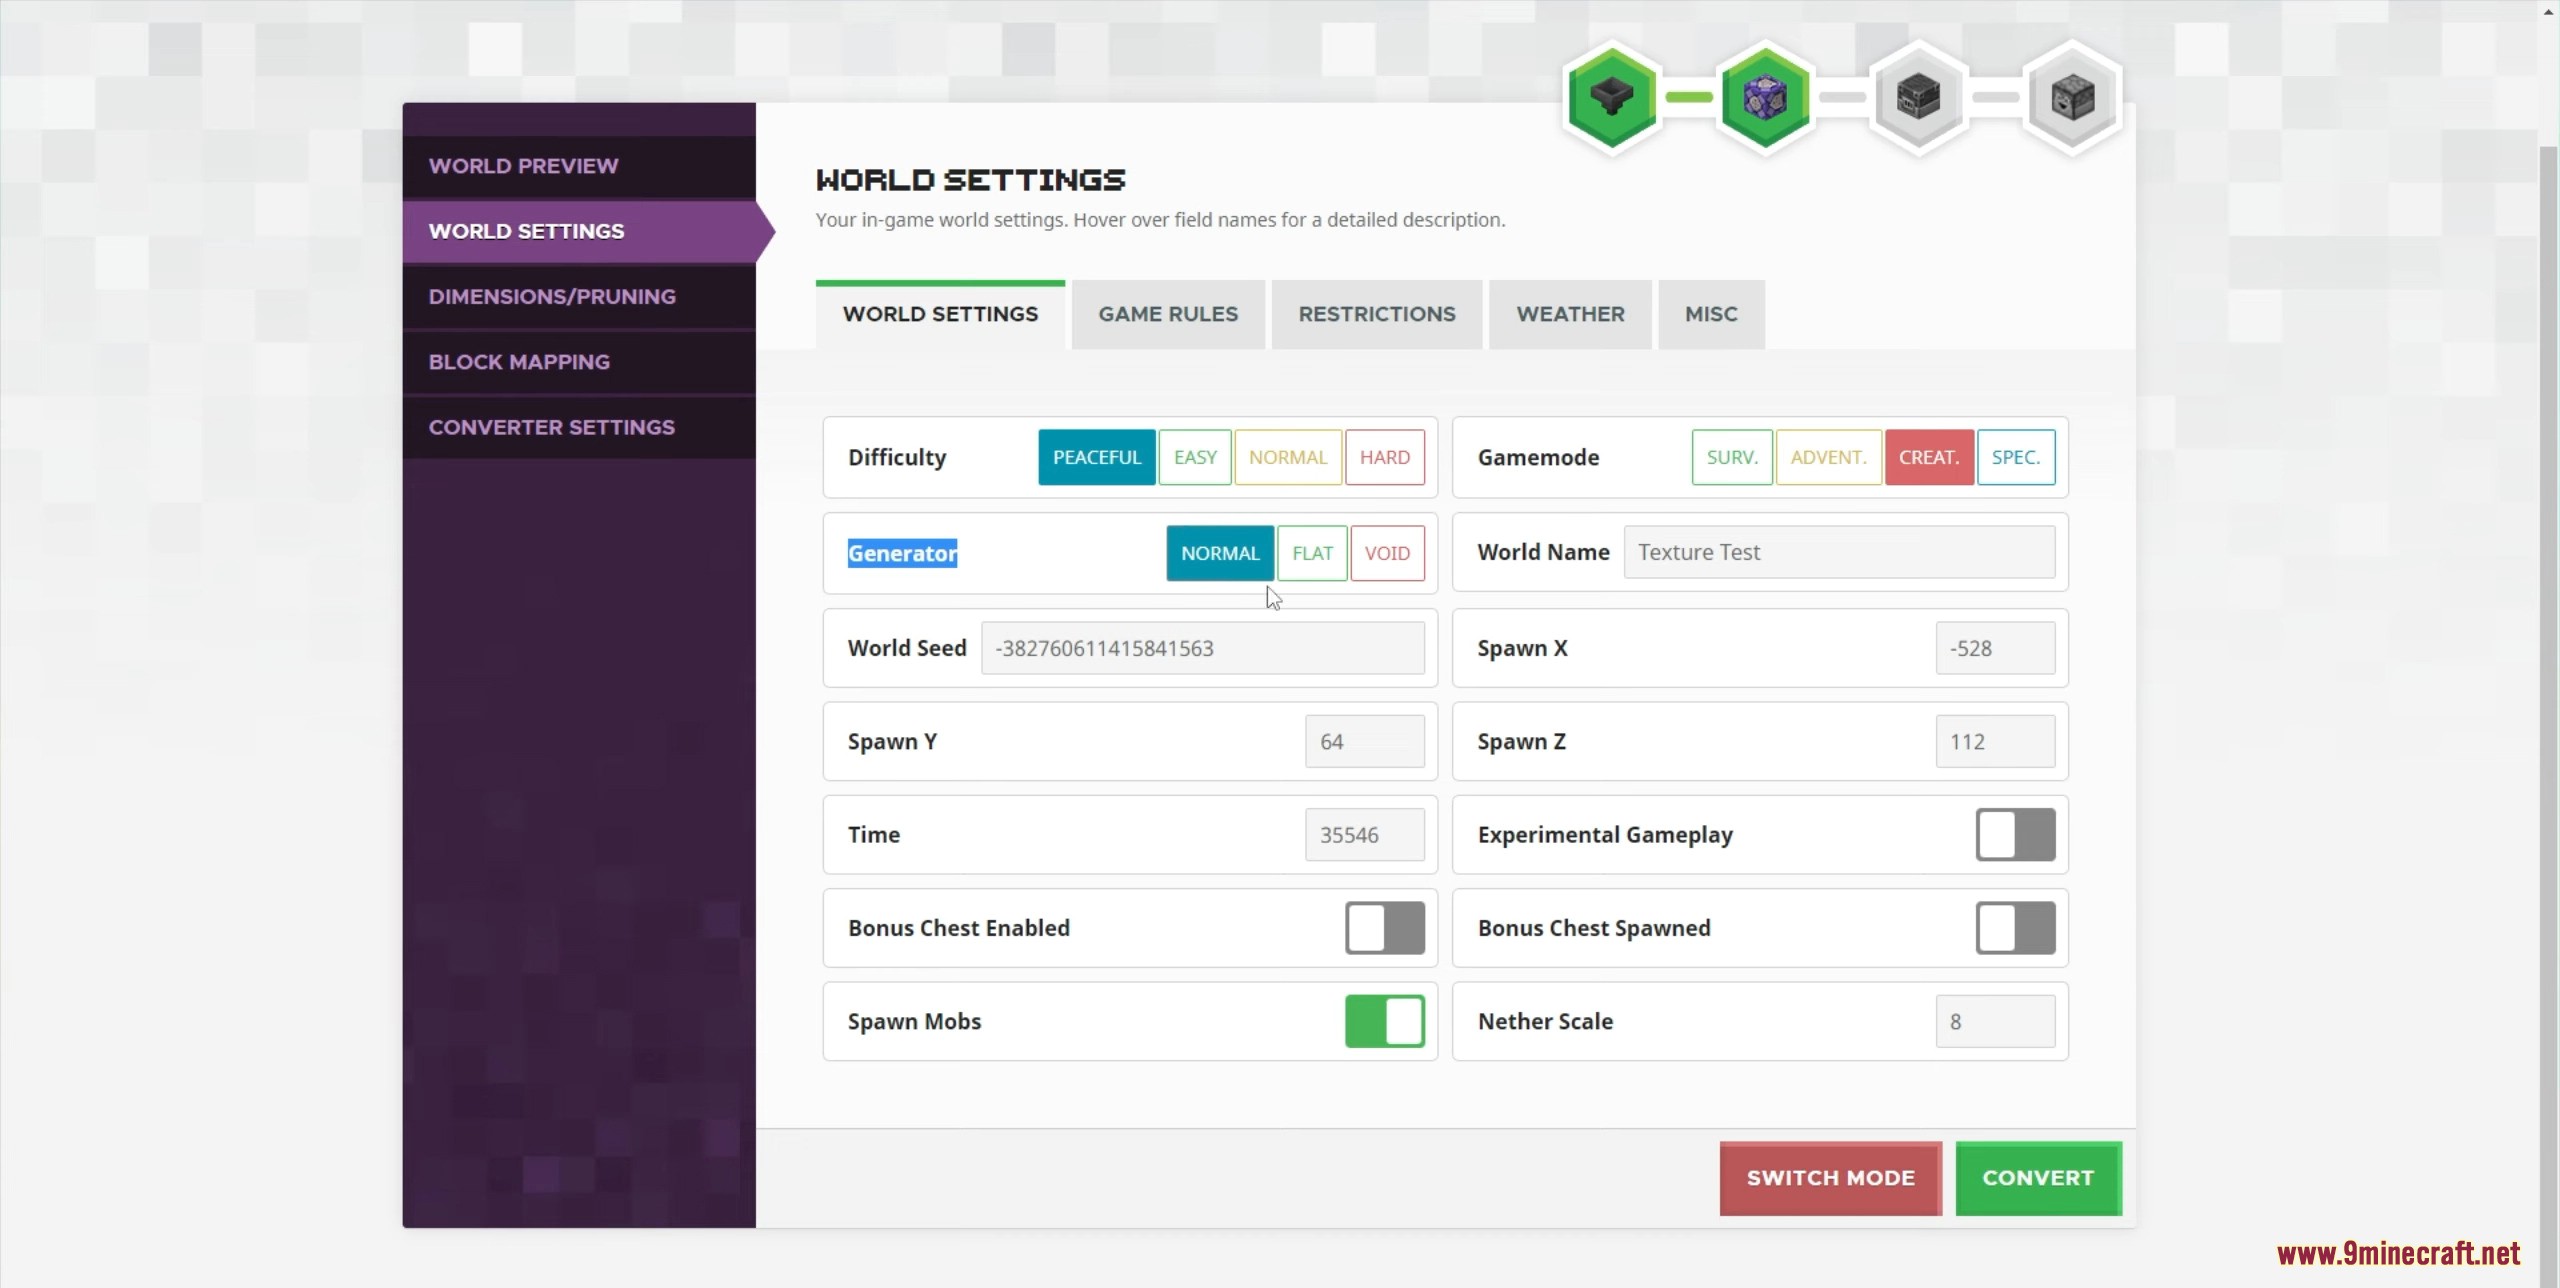Switch to the Misc tab
Screen dimensions: 2560x1288
click(1711, 315)
